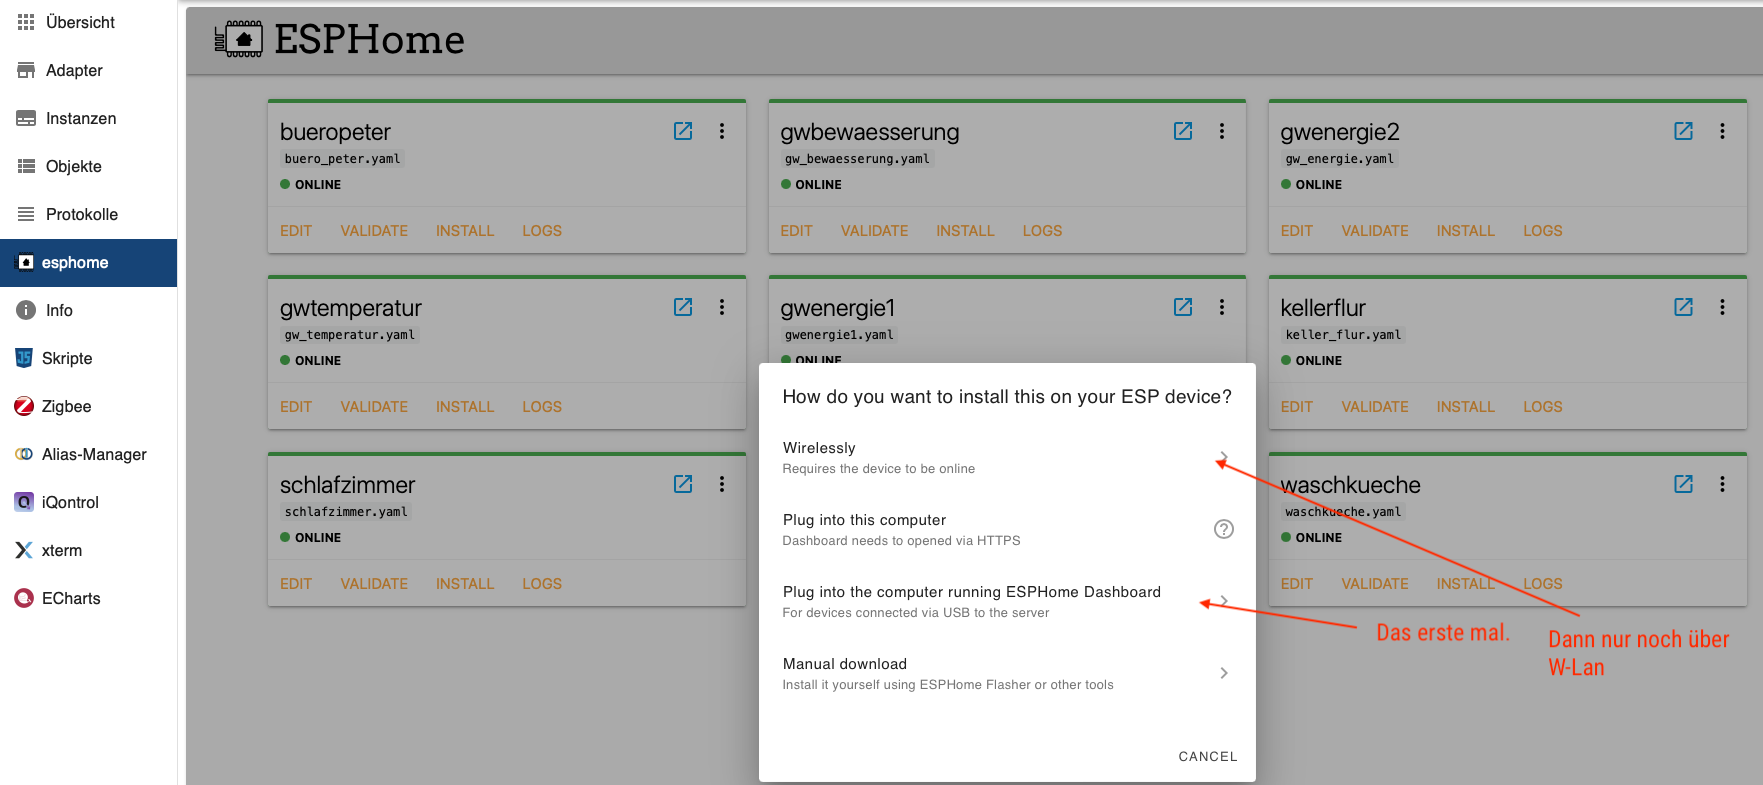The height and width of the screenshot is (785, 1763).
Task: Open gwtemperatur external link icon
Action: coord(683,307)
